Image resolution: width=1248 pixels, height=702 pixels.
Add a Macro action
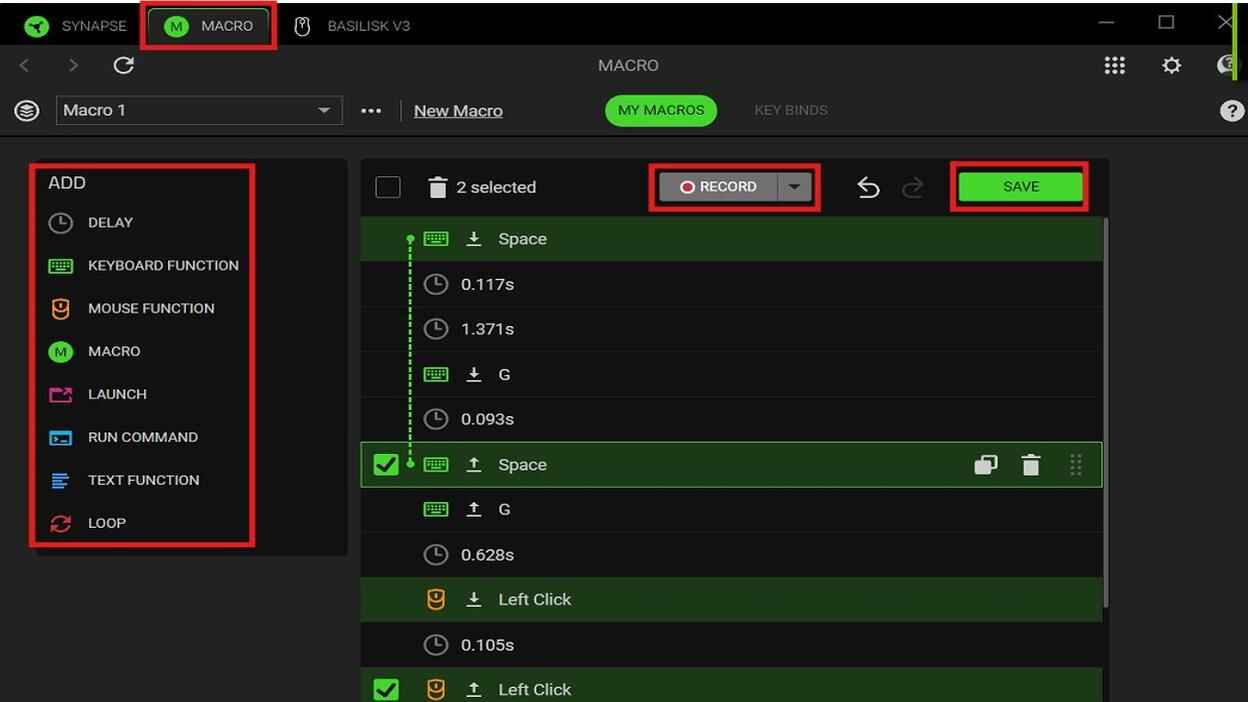94,352
